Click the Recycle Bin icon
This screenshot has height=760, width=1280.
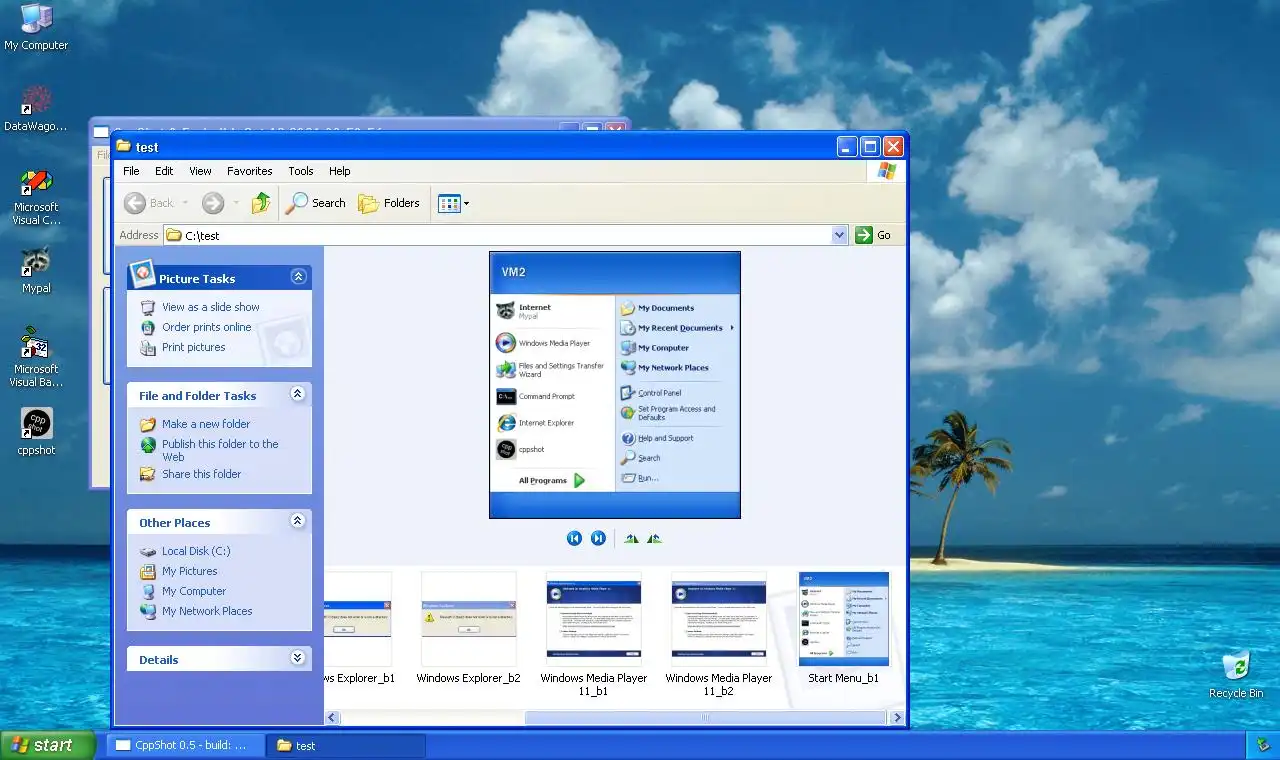point(1236,674)
